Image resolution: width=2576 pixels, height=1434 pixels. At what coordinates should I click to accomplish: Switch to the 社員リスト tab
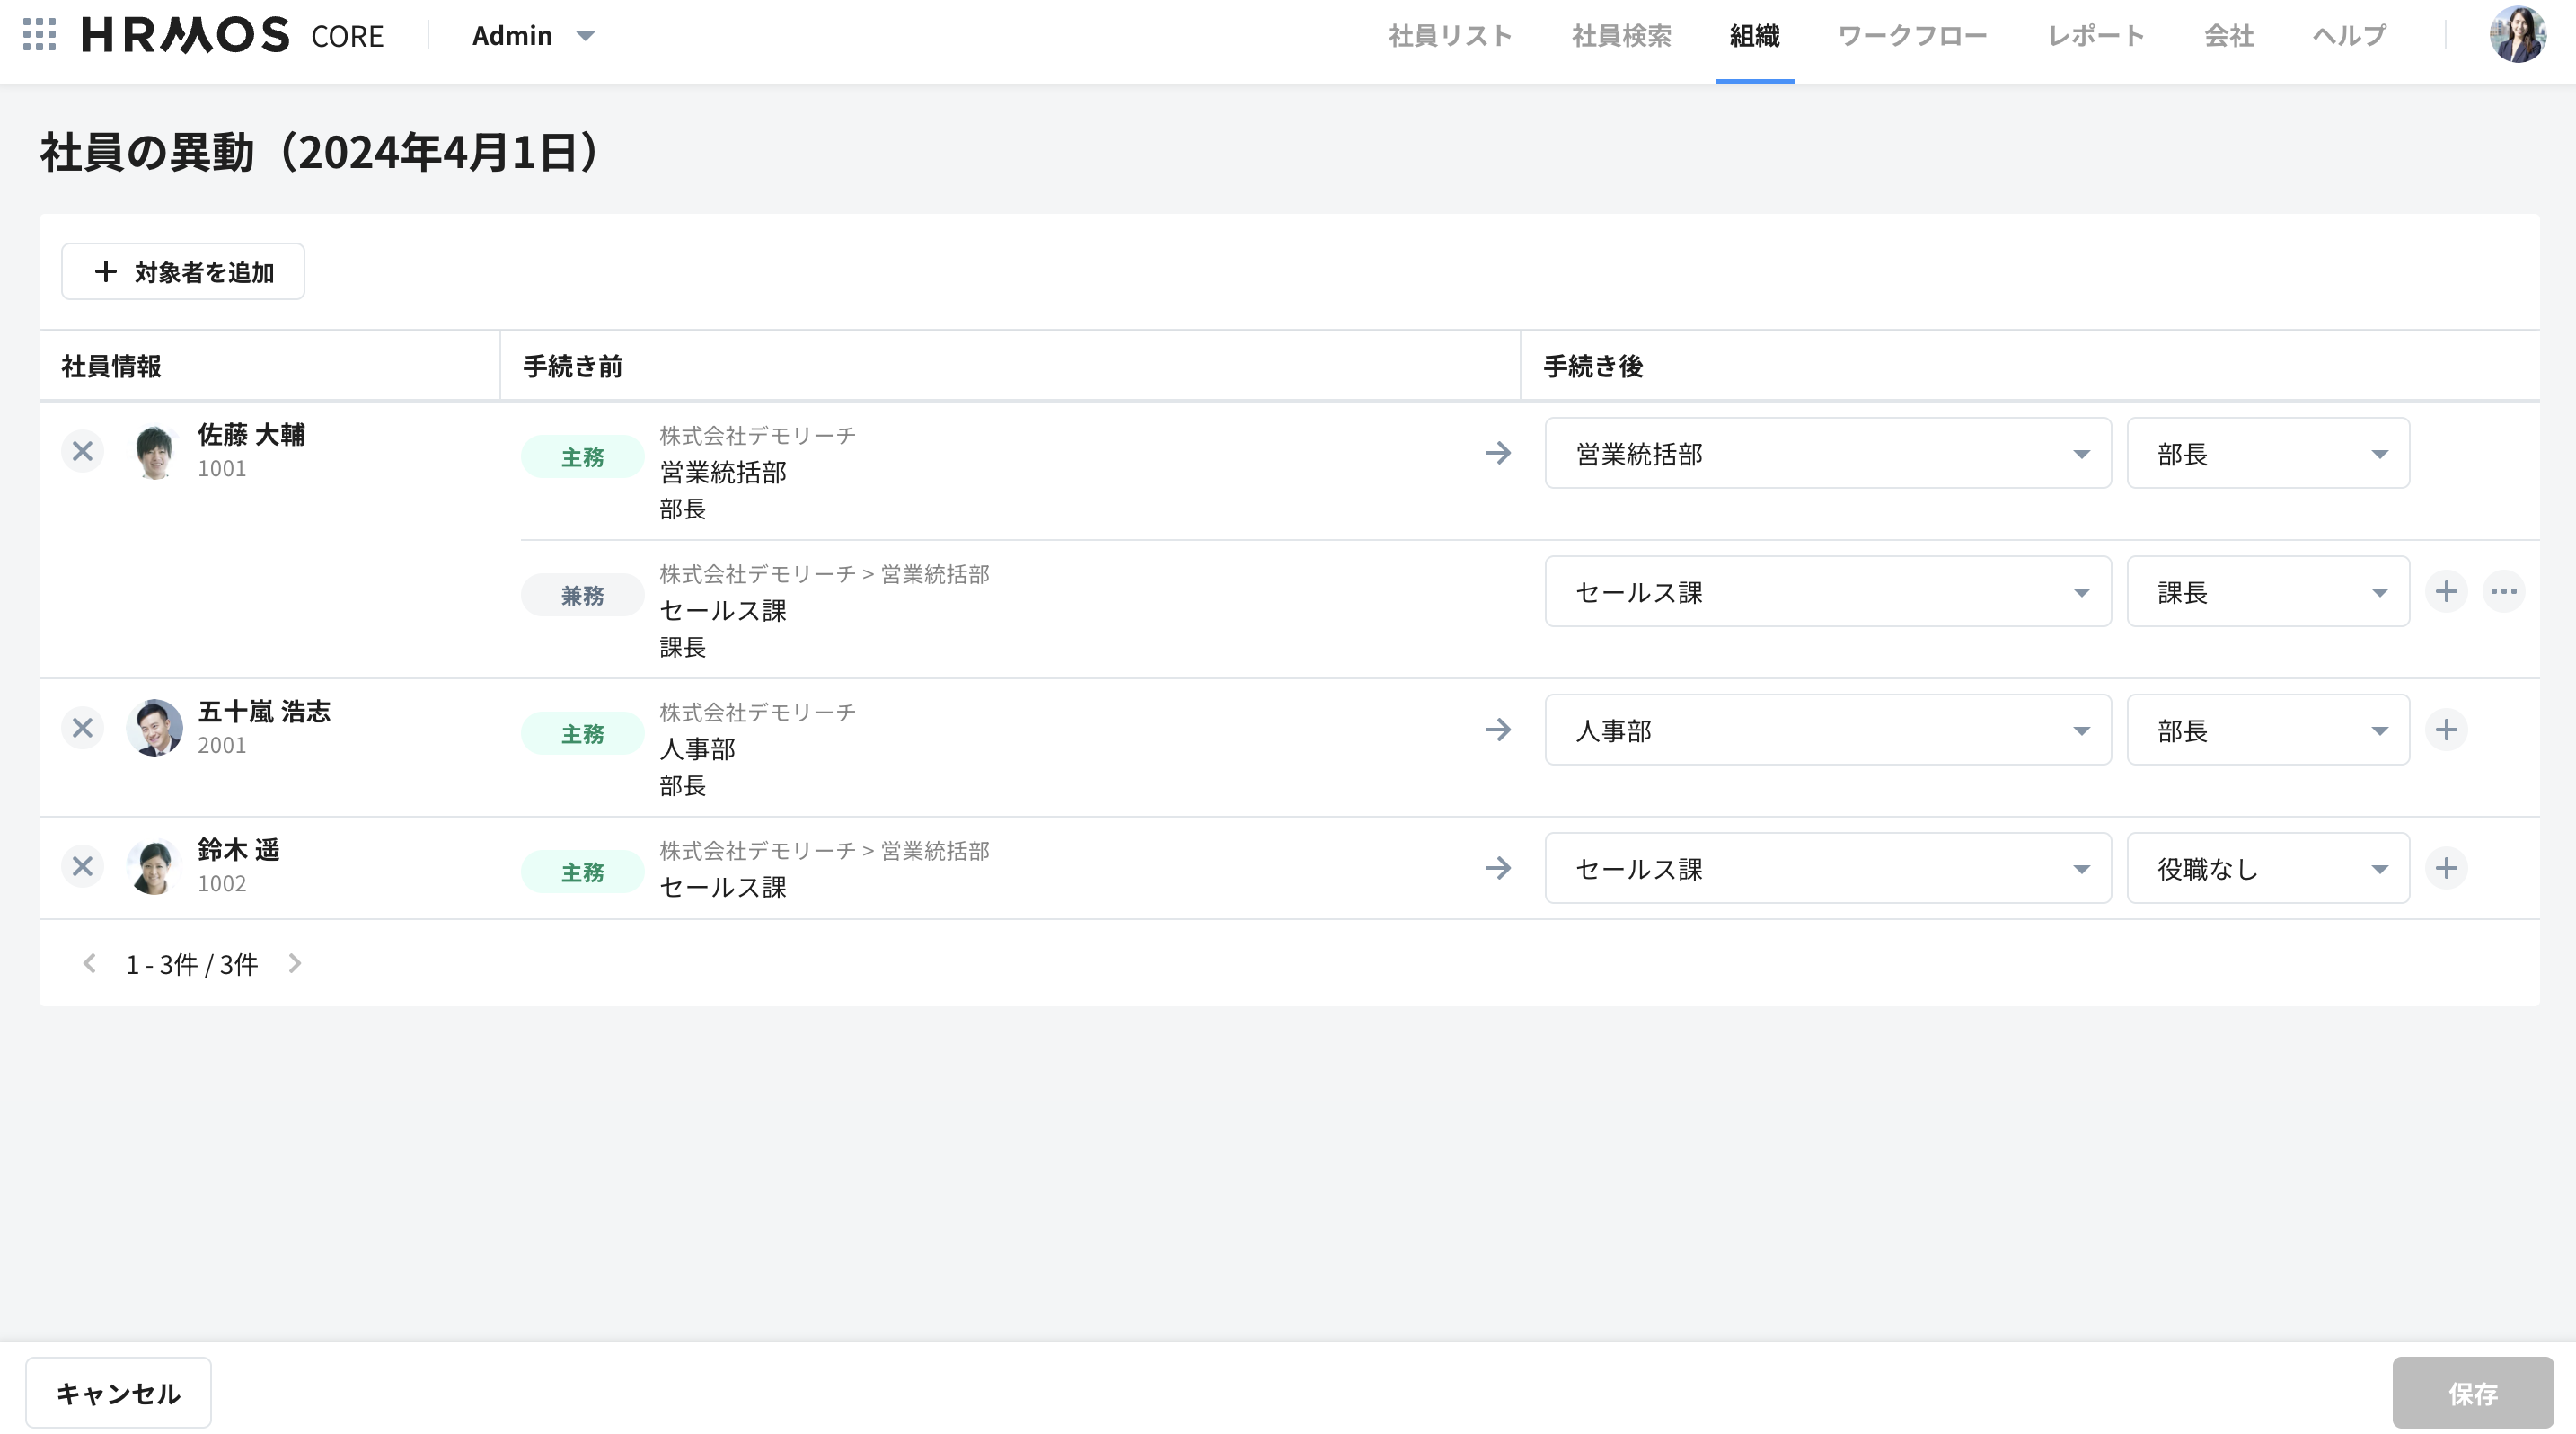pyautogui.click(x=1450, y=36)
